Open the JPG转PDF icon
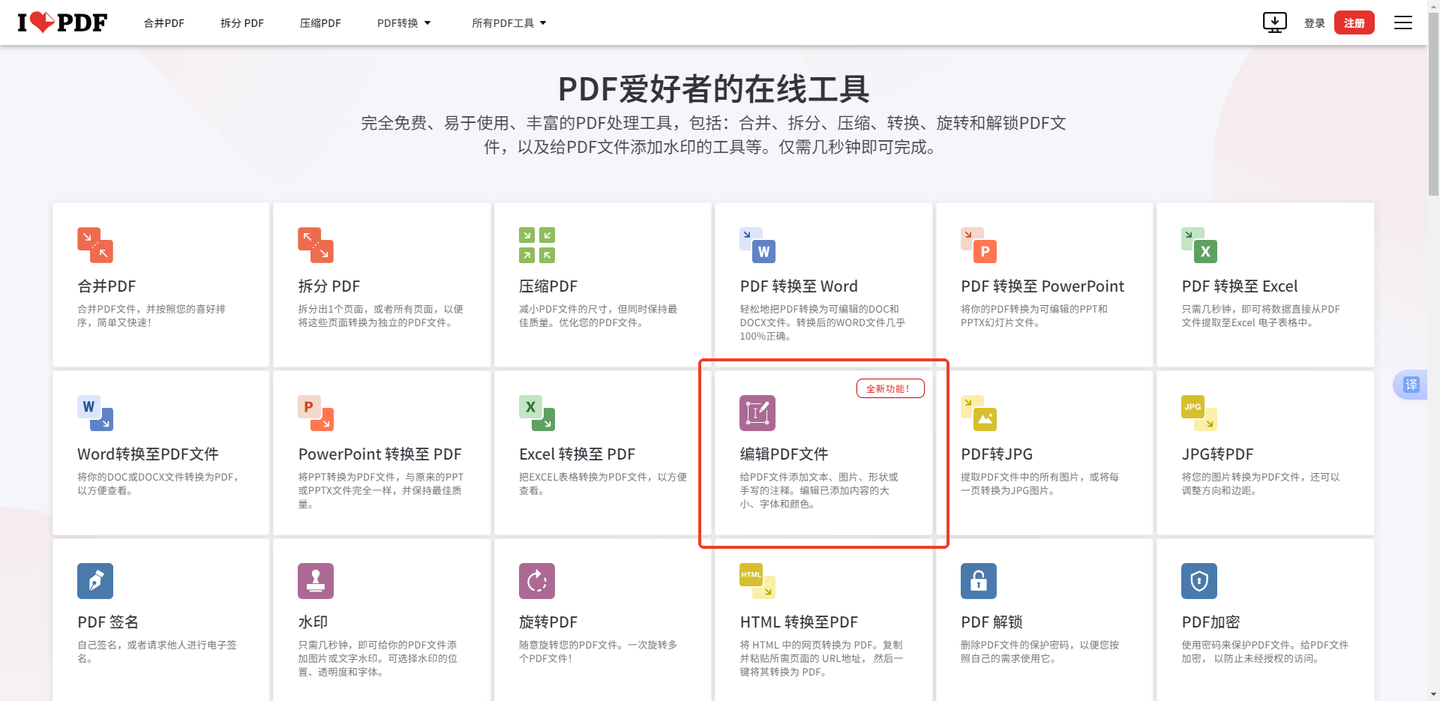Screen dimensions: 1440x701 (1200, 413)
